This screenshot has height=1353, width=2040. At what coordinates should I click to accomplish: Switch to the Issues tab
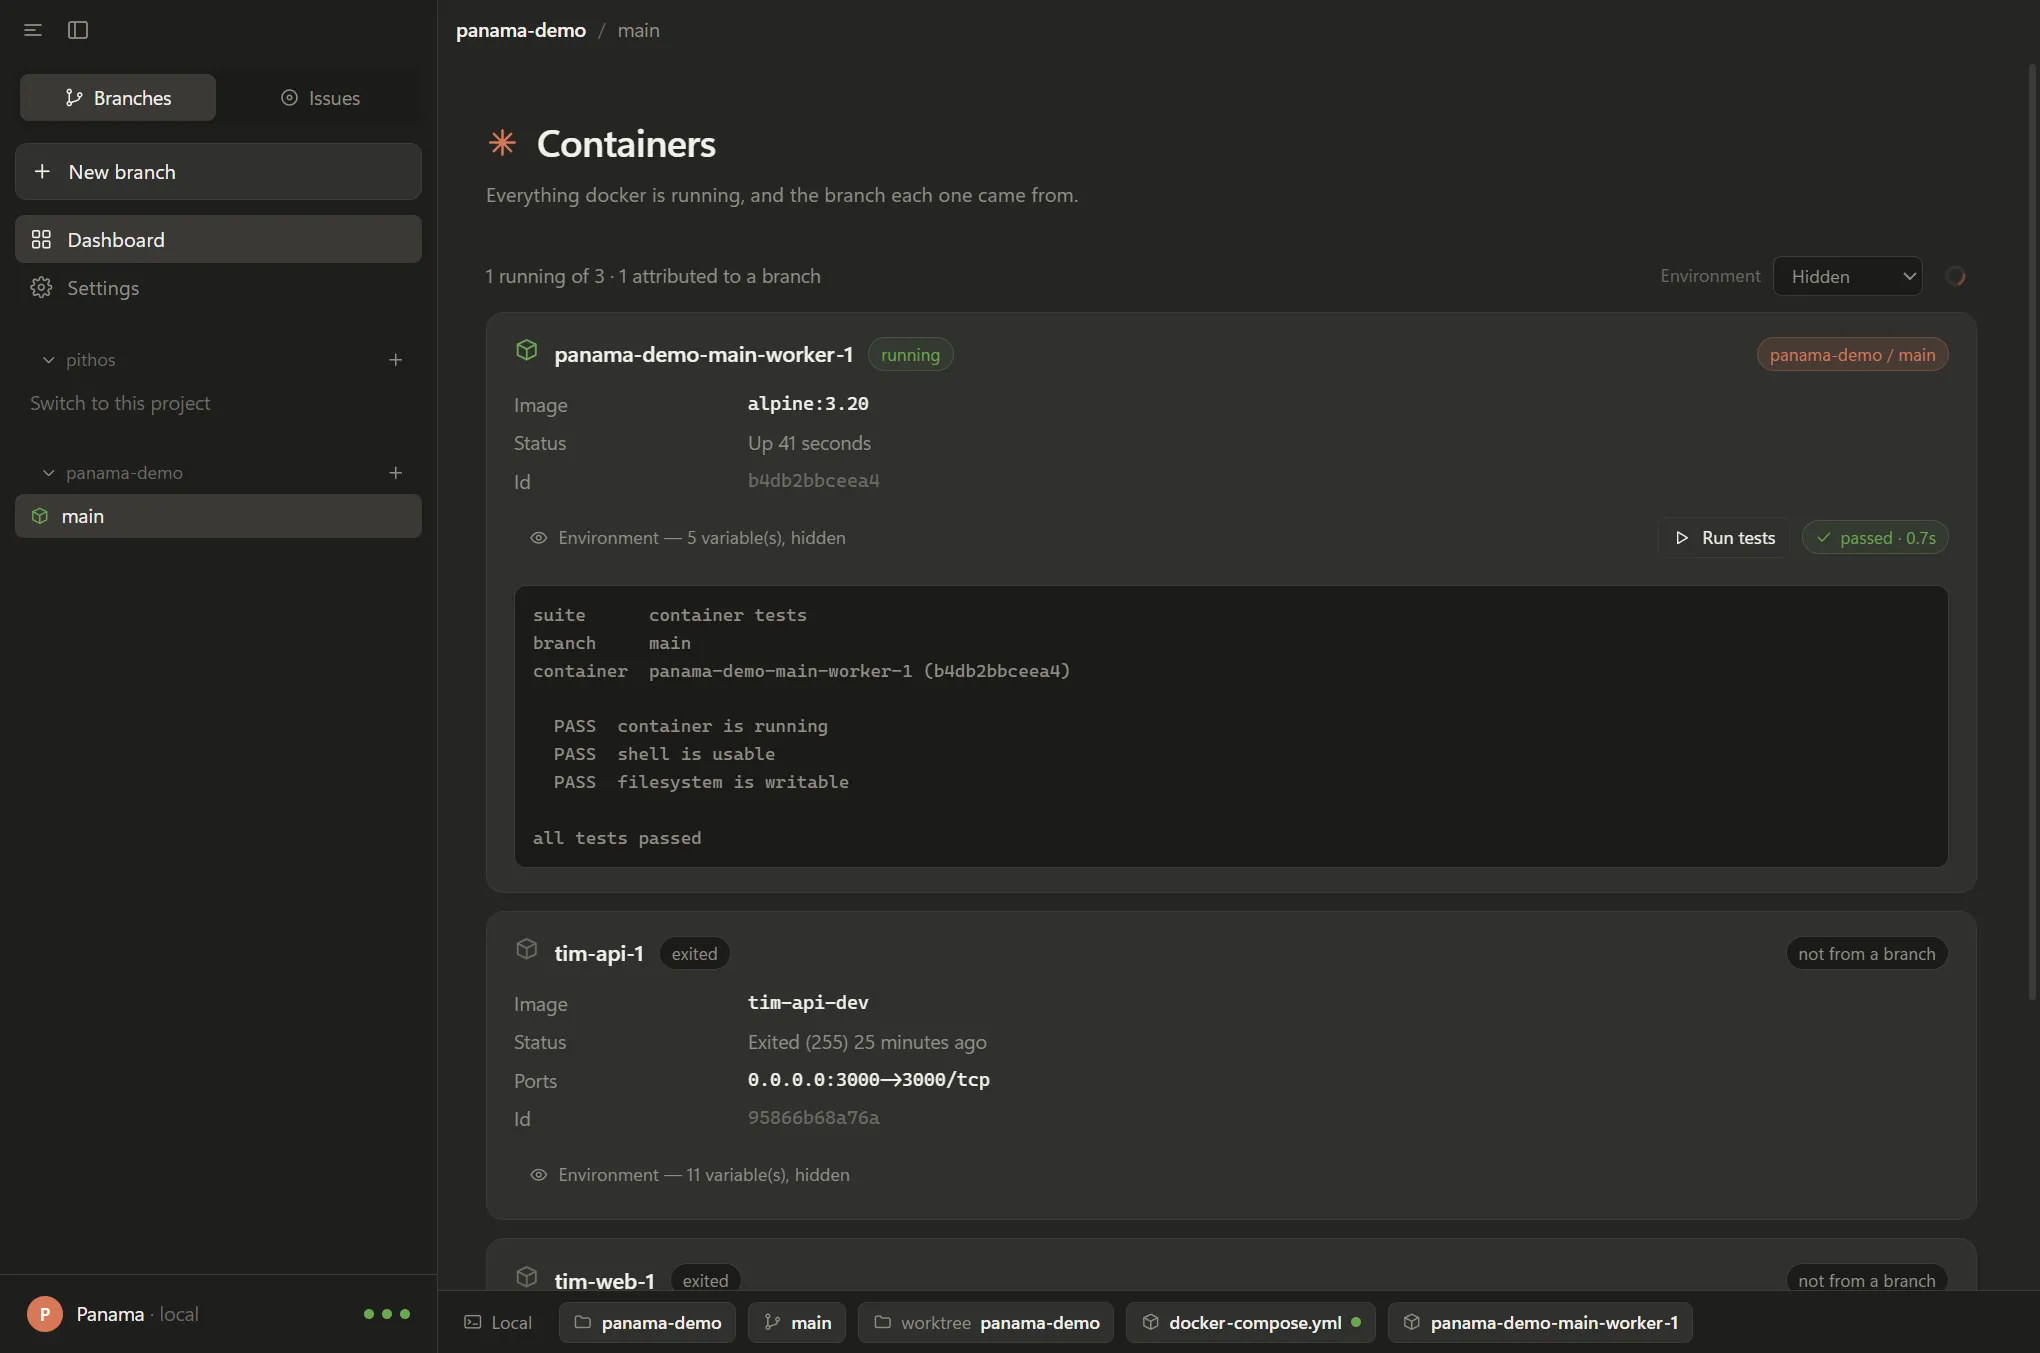tap(320, 98)
